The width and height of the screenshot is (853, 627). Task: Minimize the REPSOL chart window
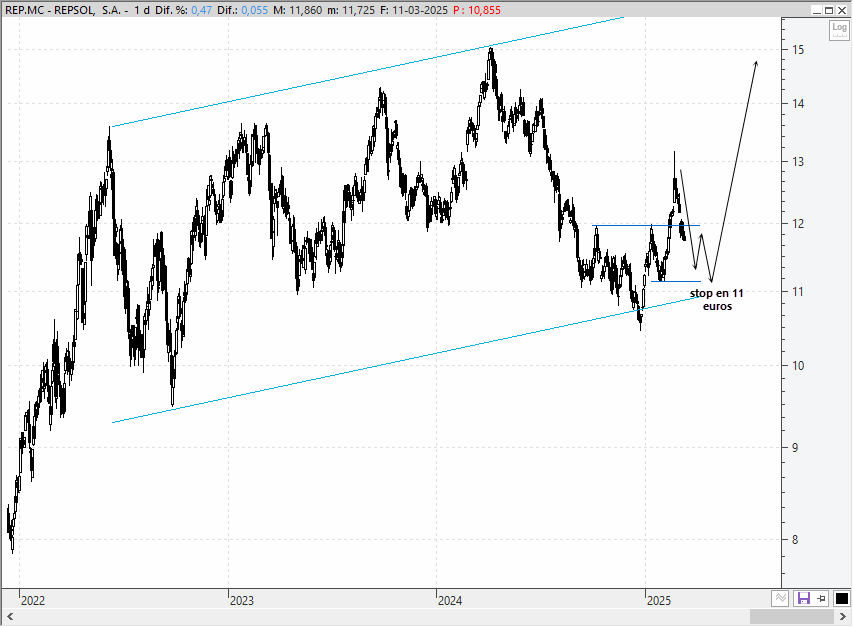(x=817, y=10)
